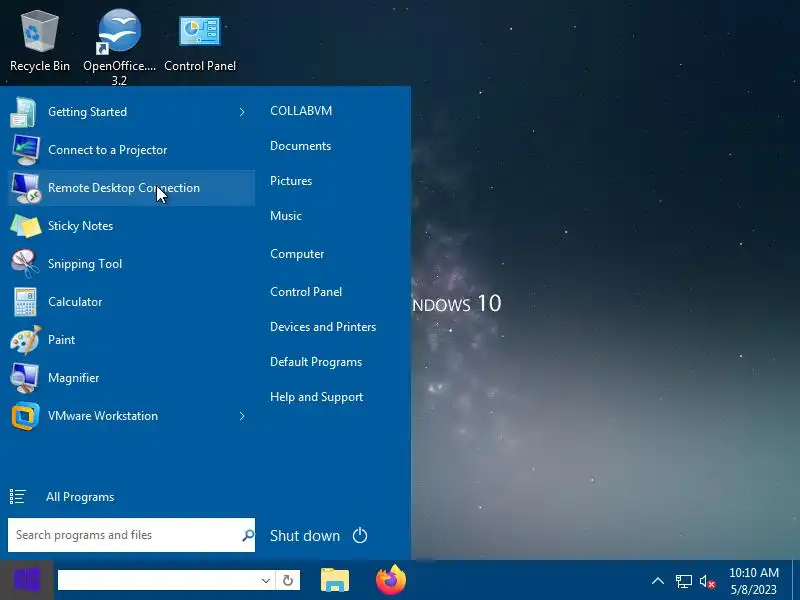The width and height of the screenshot is (800, 600).
Task: Click the All Programs list icon
Action: (x=17, y=496)
